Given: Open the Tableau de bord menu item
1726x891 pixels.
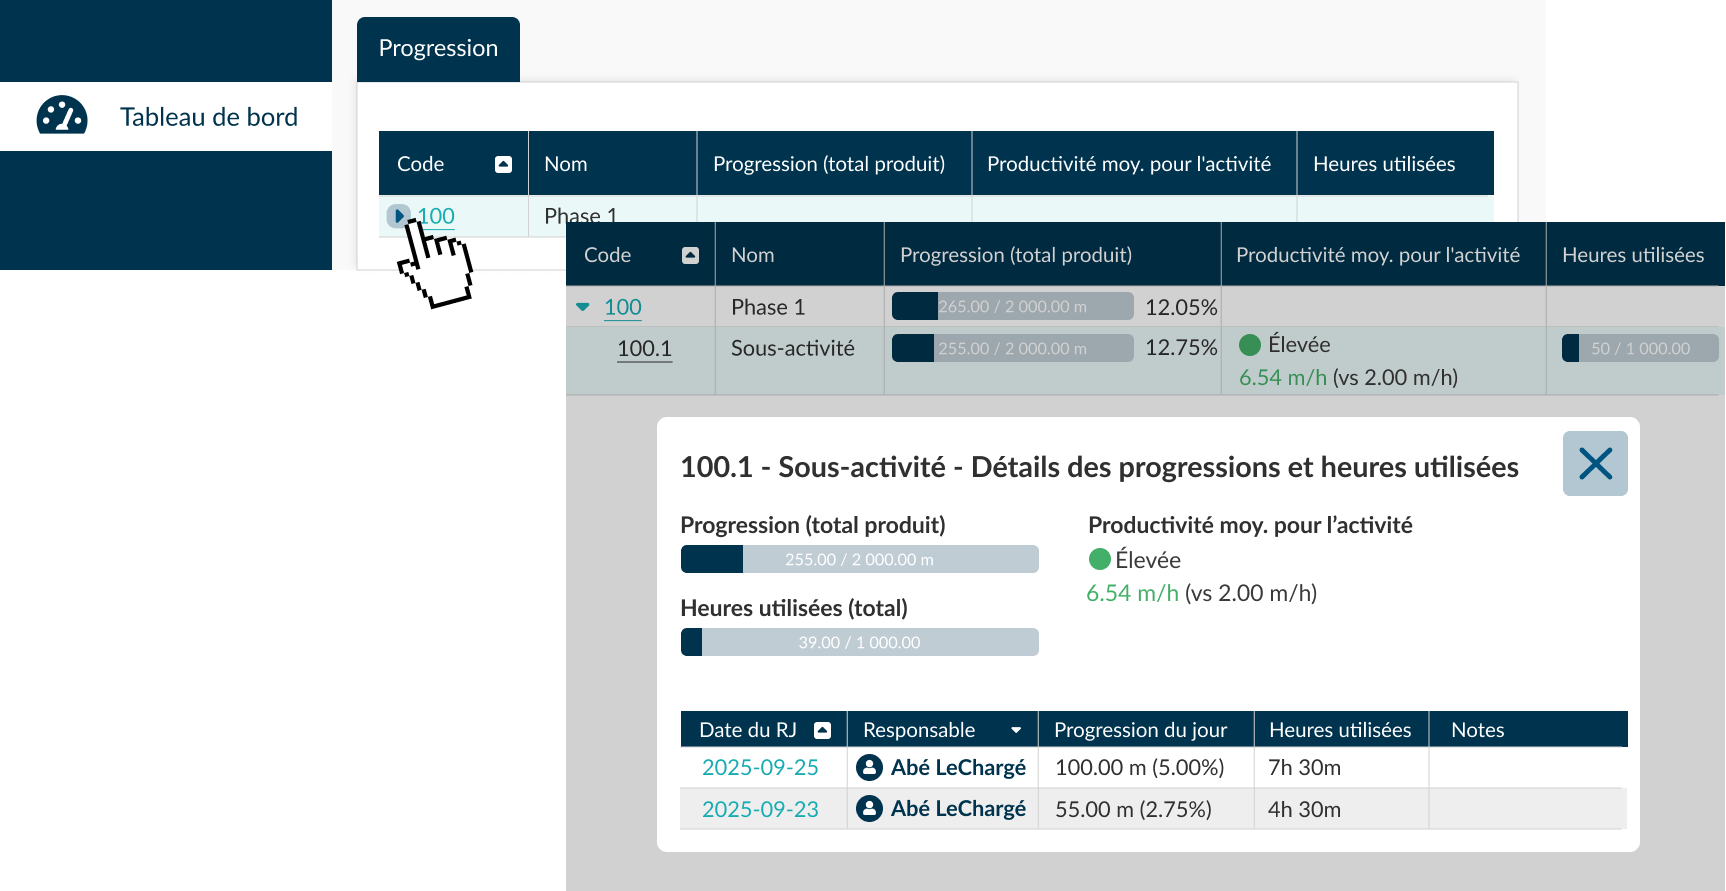Looking at the screenshot, I should pos(166,116).
